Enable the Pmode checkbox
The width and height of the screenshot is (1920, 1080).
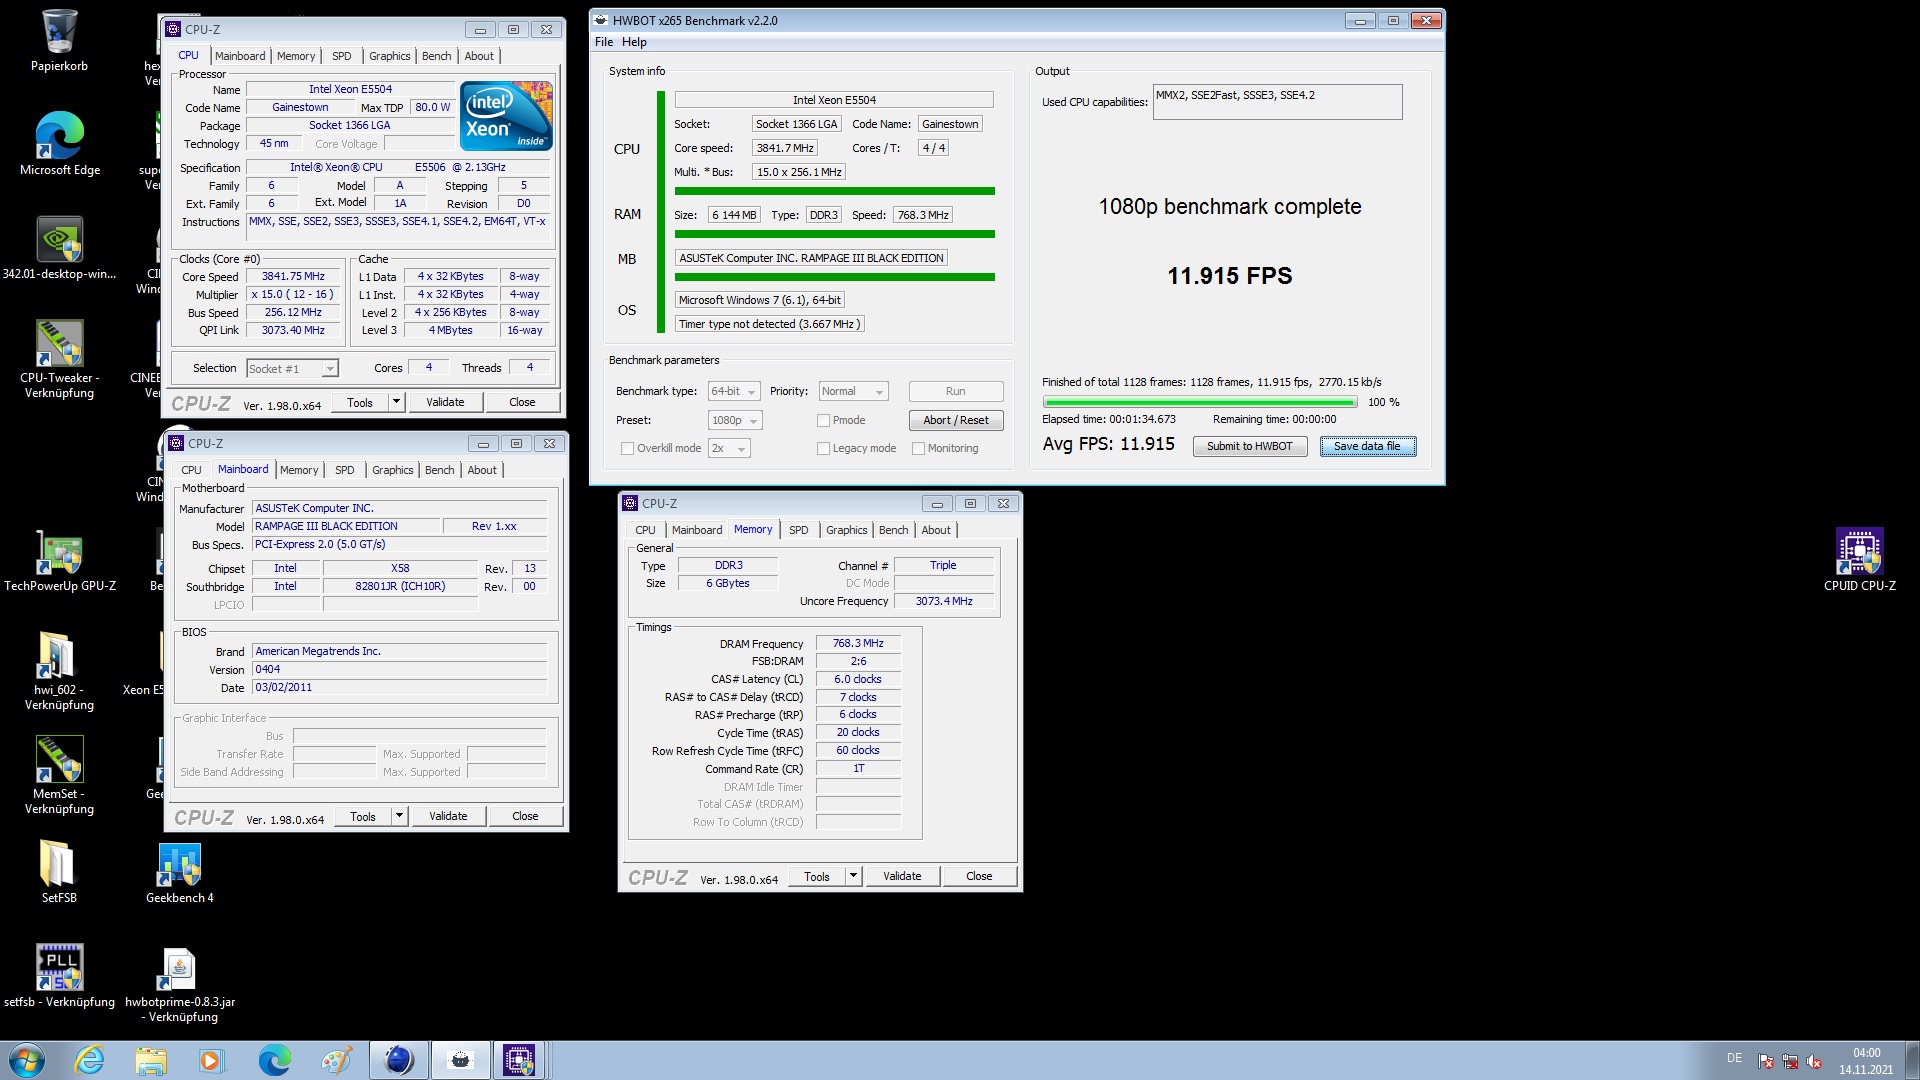click(823, 421)
